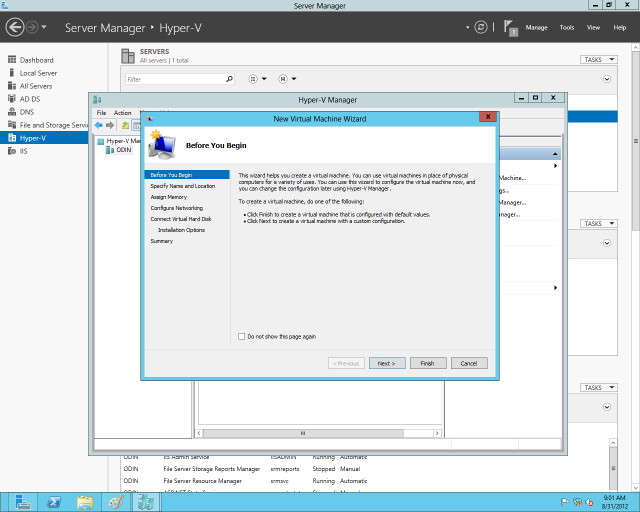Collapse the Hyper-V Manager Actions pane header
Image resolution: width=640 pixels, height=512 pixels.
click(x=555, y=154)
